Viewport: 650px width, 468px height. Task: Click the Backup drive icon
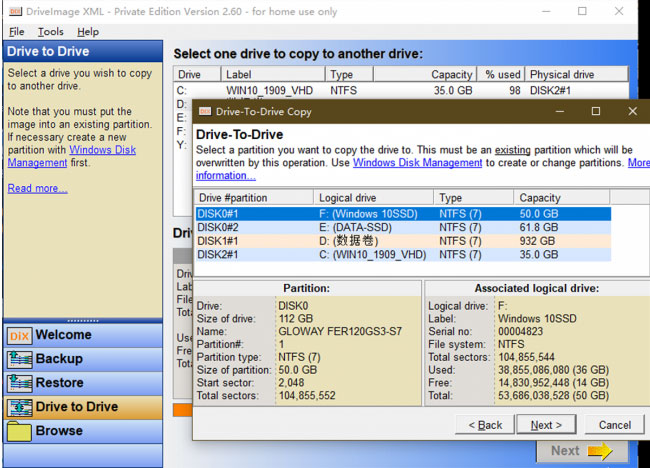point(19,359)
